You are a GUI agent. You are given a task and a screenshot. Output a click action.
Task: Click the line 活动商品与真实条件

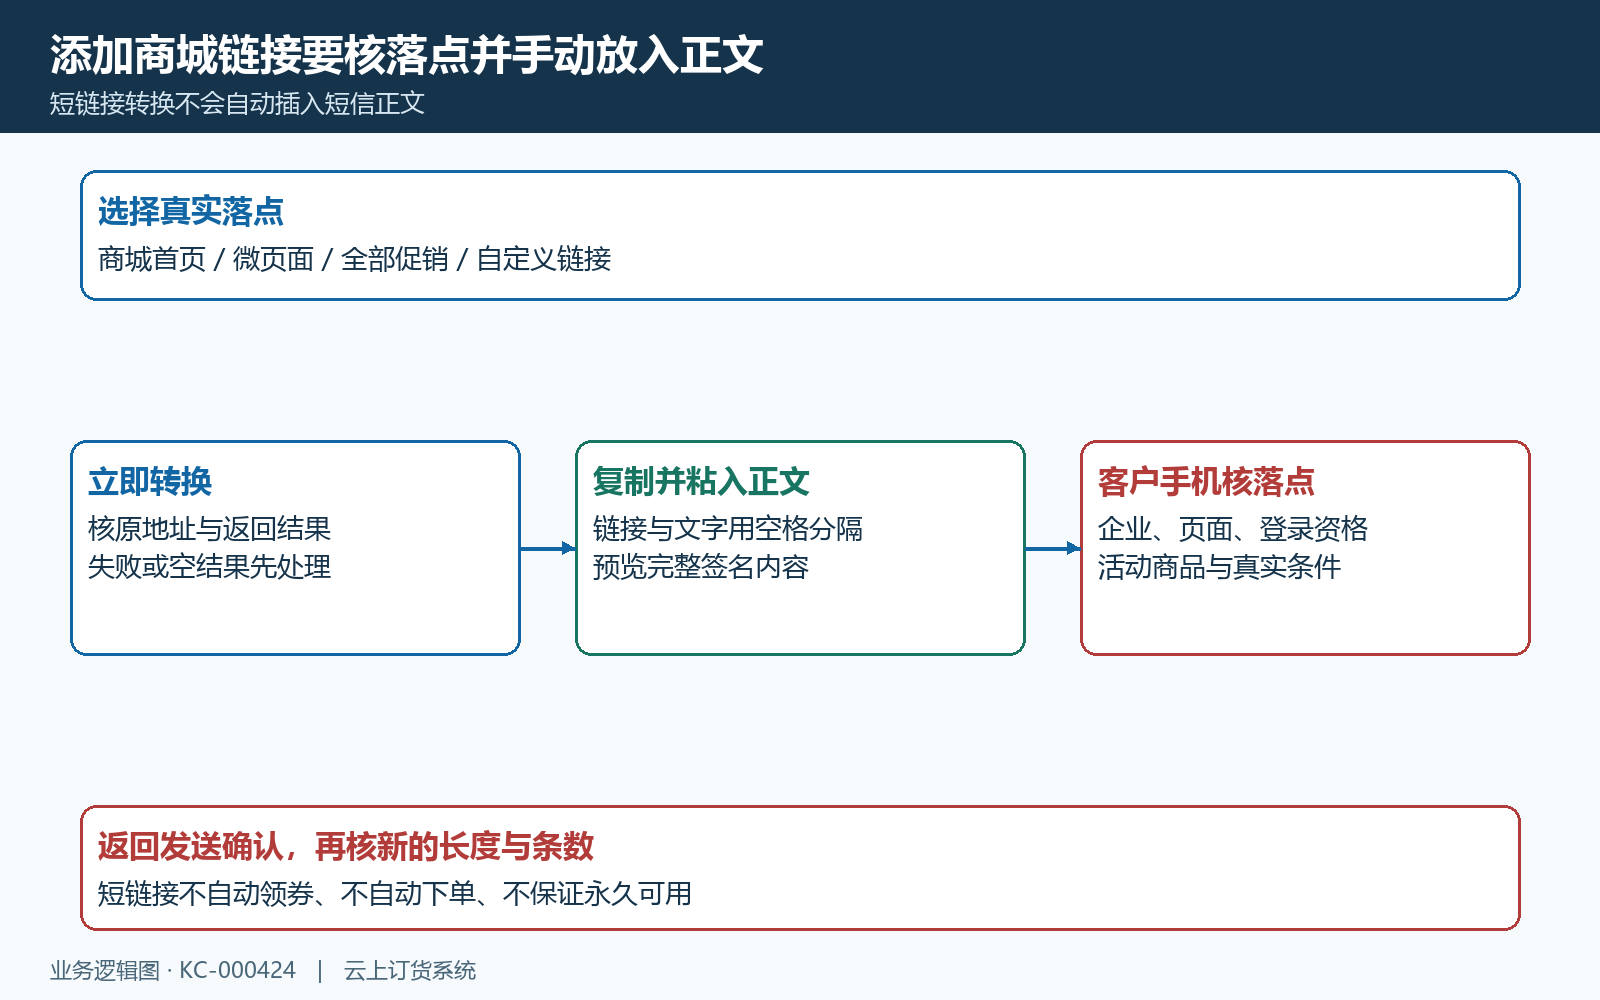tap(1220, 567)
